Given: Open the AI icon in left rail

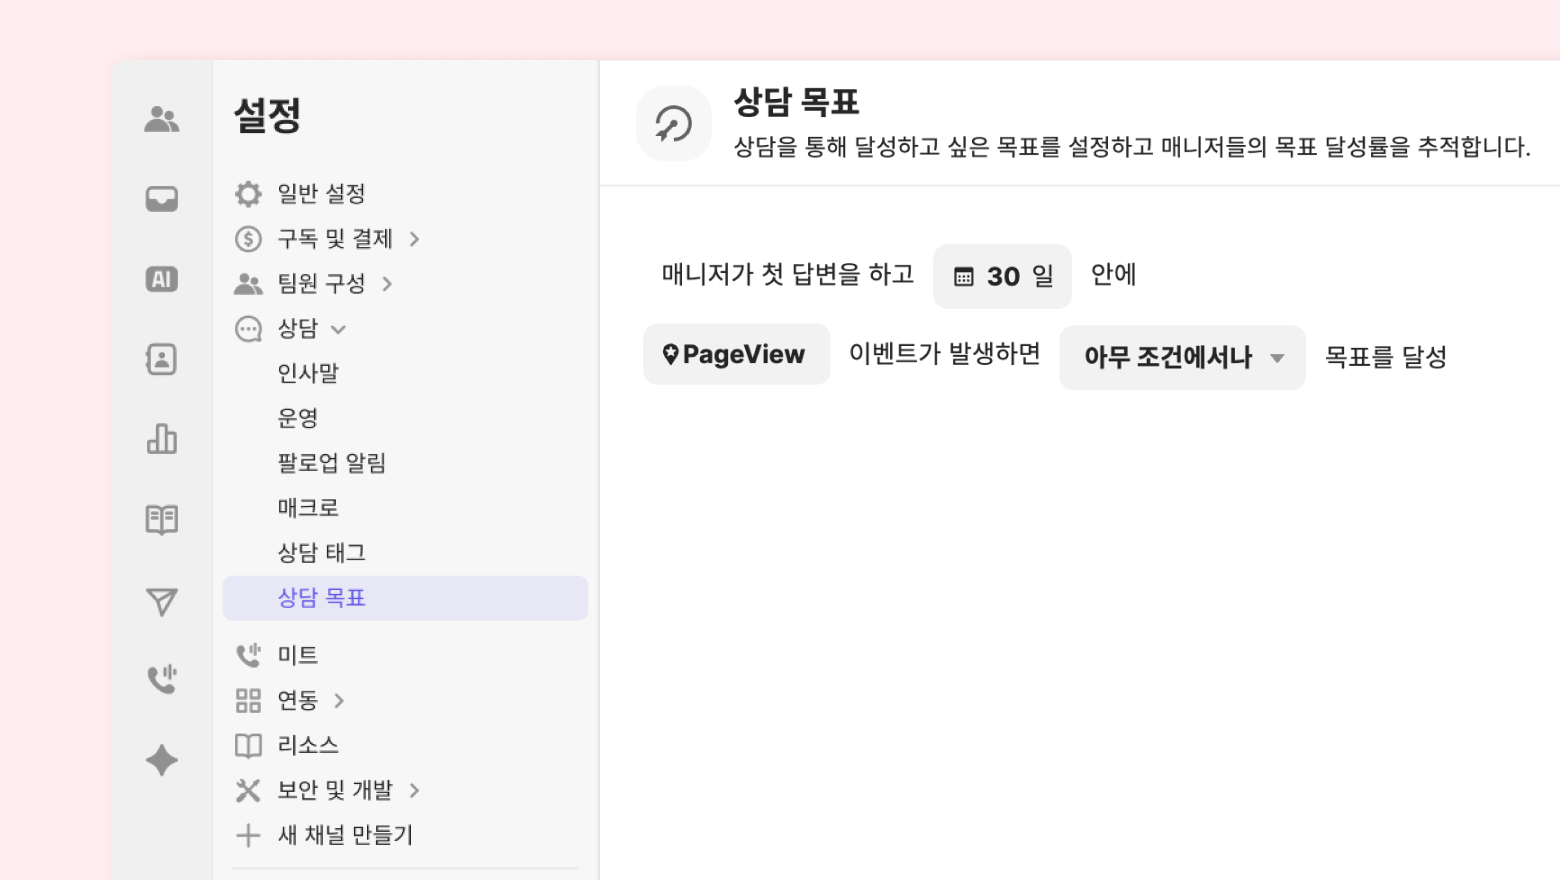Looking at the screenshot, I should click(x=161, y=279).
